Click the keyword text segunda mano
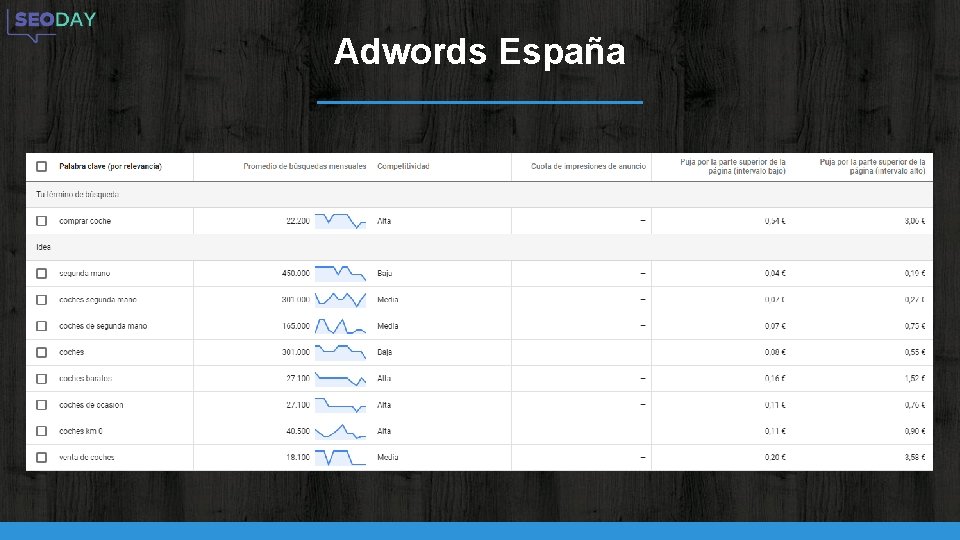 pos(84,274)
